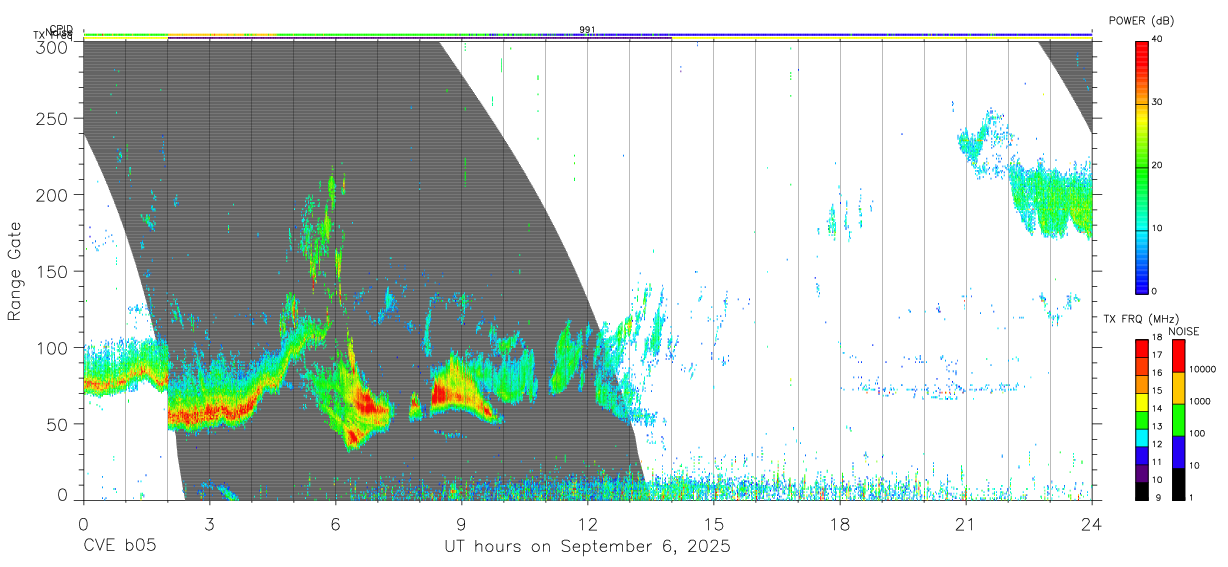Click the Range Gate axis label
The image size is (1228, 567).
16,271
